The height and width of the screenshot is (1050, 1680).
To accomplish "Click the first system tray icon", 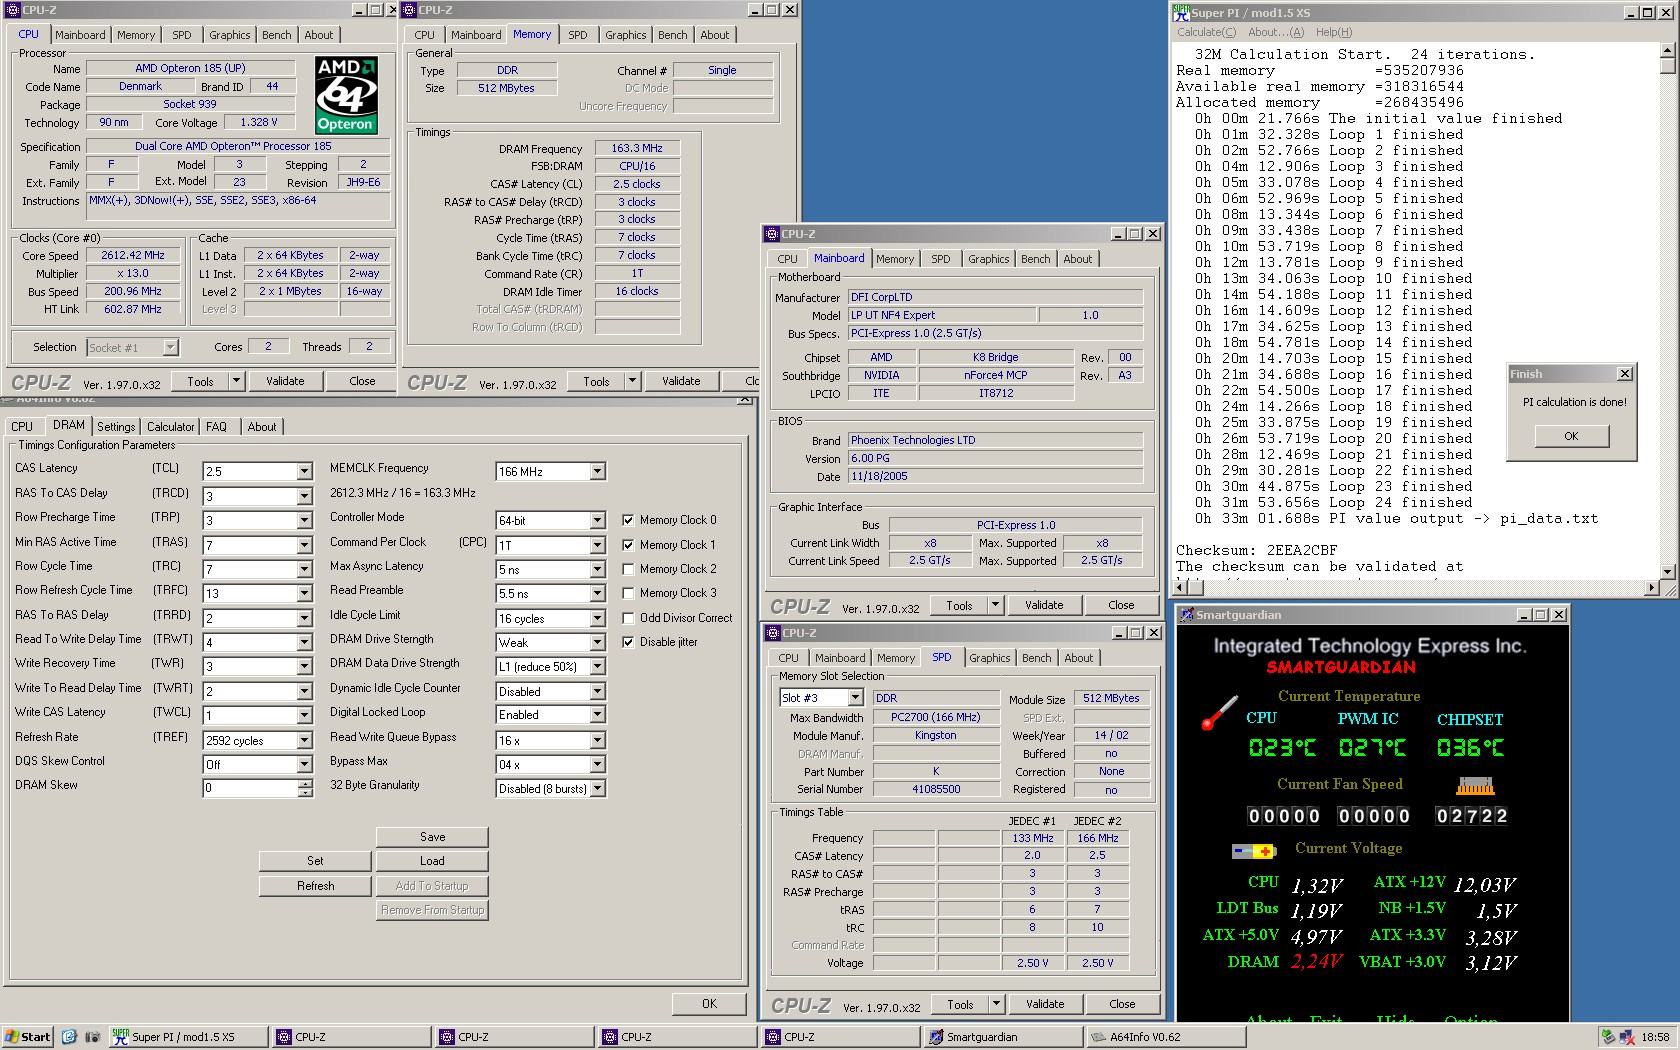I will (x=1608, y=1037).
